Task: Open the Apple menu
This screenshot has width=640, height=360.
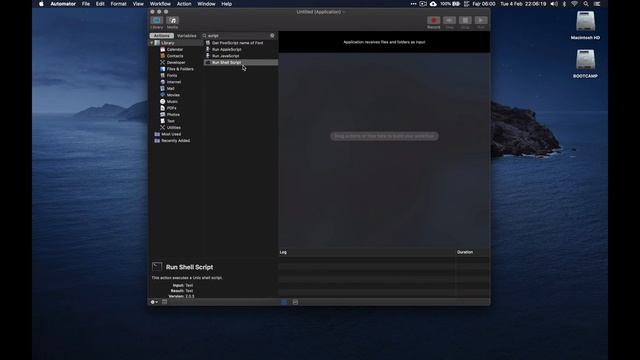Action: [41, 4]
